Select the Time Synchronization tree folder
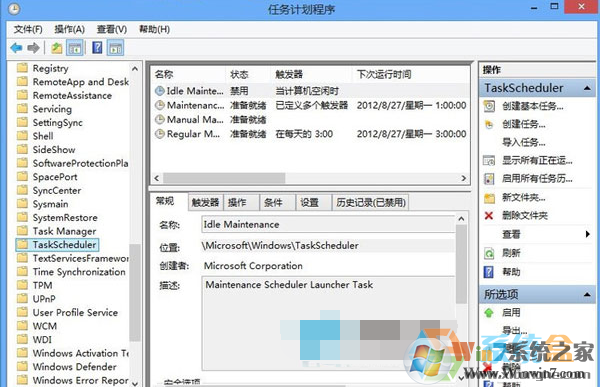This screenshot has height=387, width=601. (x=72, y=272)
